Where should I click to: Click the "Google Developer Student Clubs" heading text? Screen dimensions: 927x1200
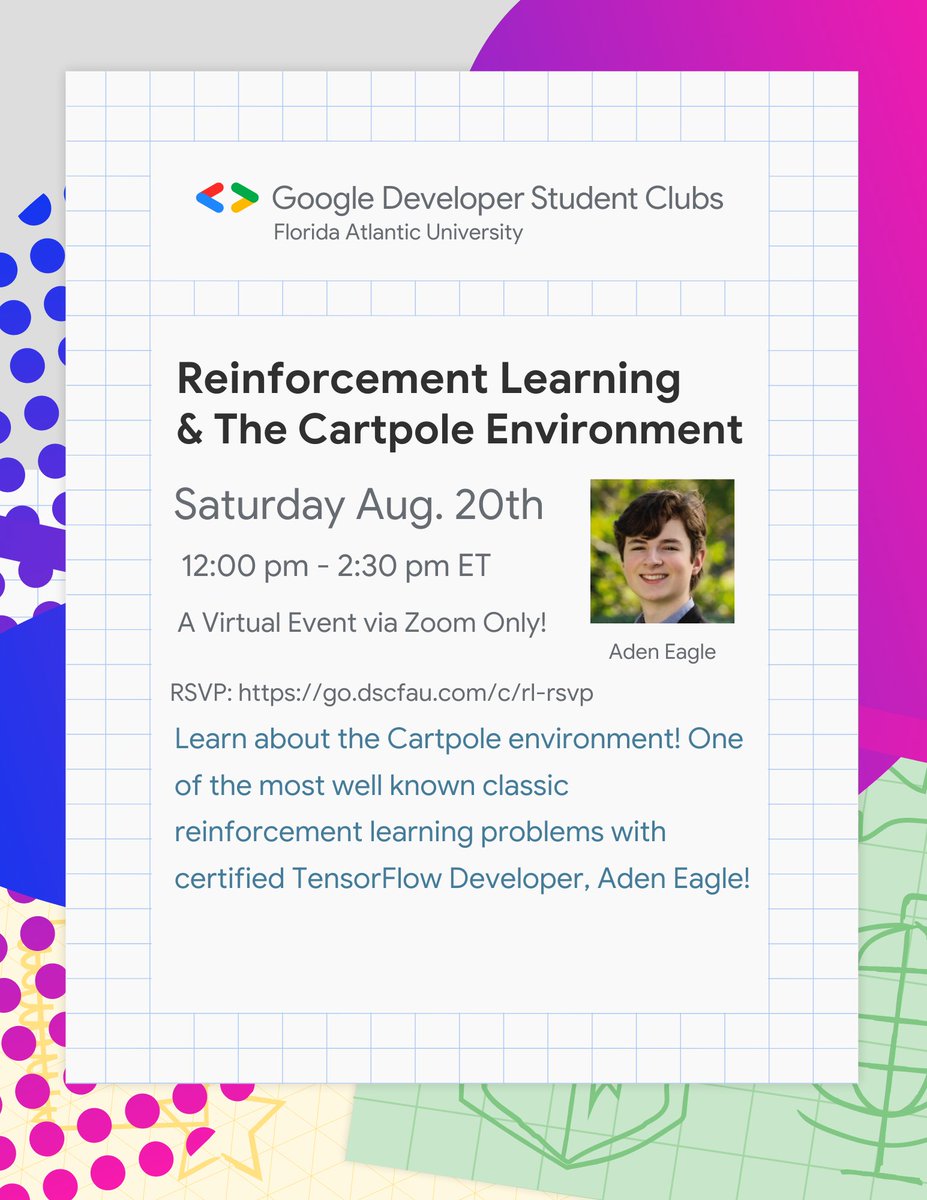point(497,199)
